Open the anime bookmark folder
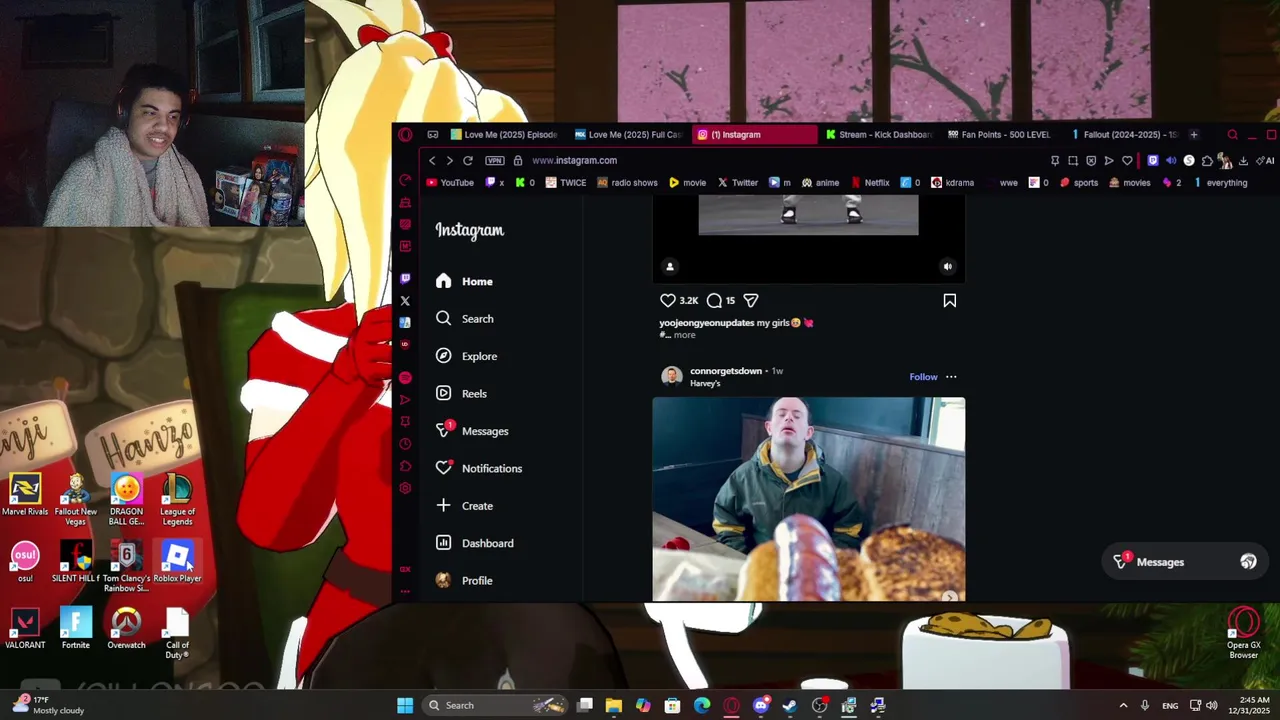 [820, 183]
